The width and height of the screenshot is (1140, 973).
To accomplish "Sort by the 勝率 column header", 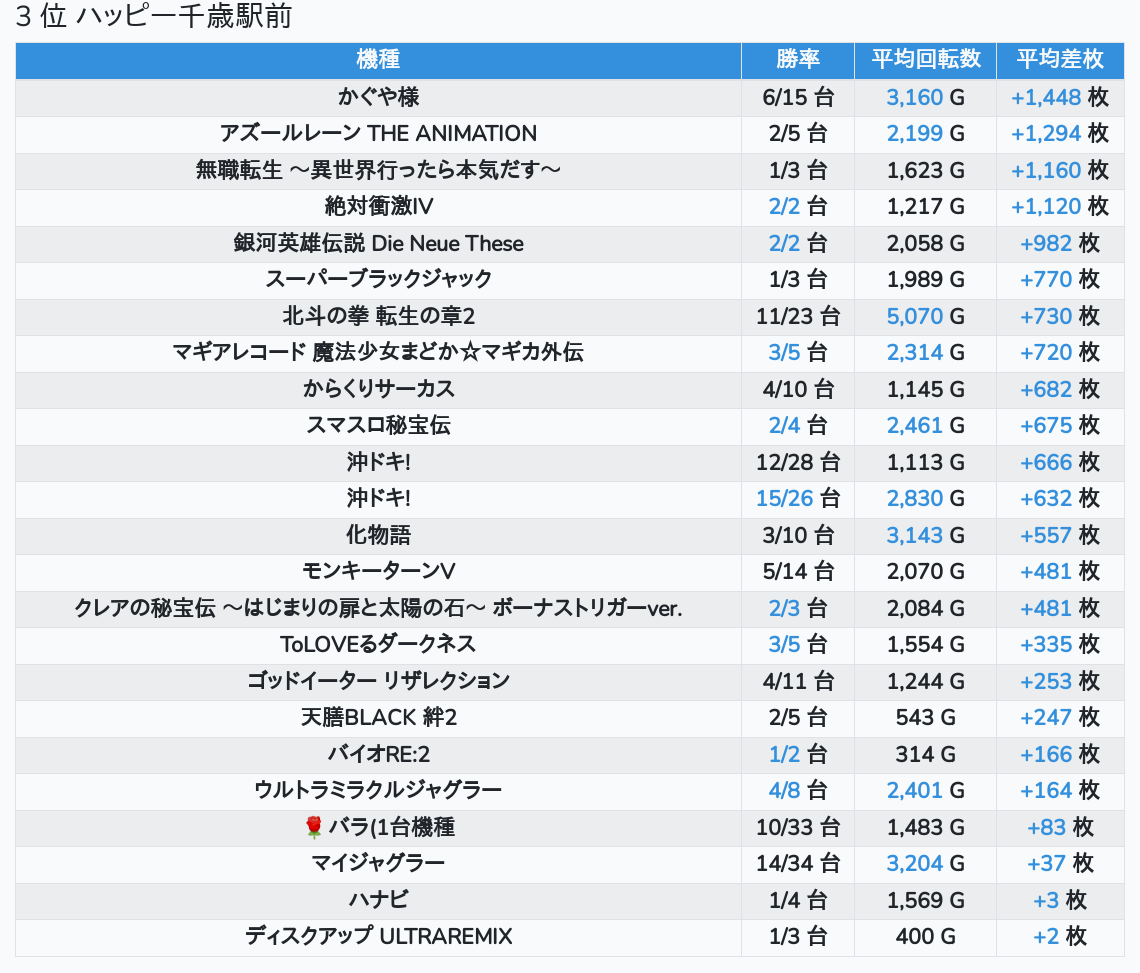I will [797, 60].
